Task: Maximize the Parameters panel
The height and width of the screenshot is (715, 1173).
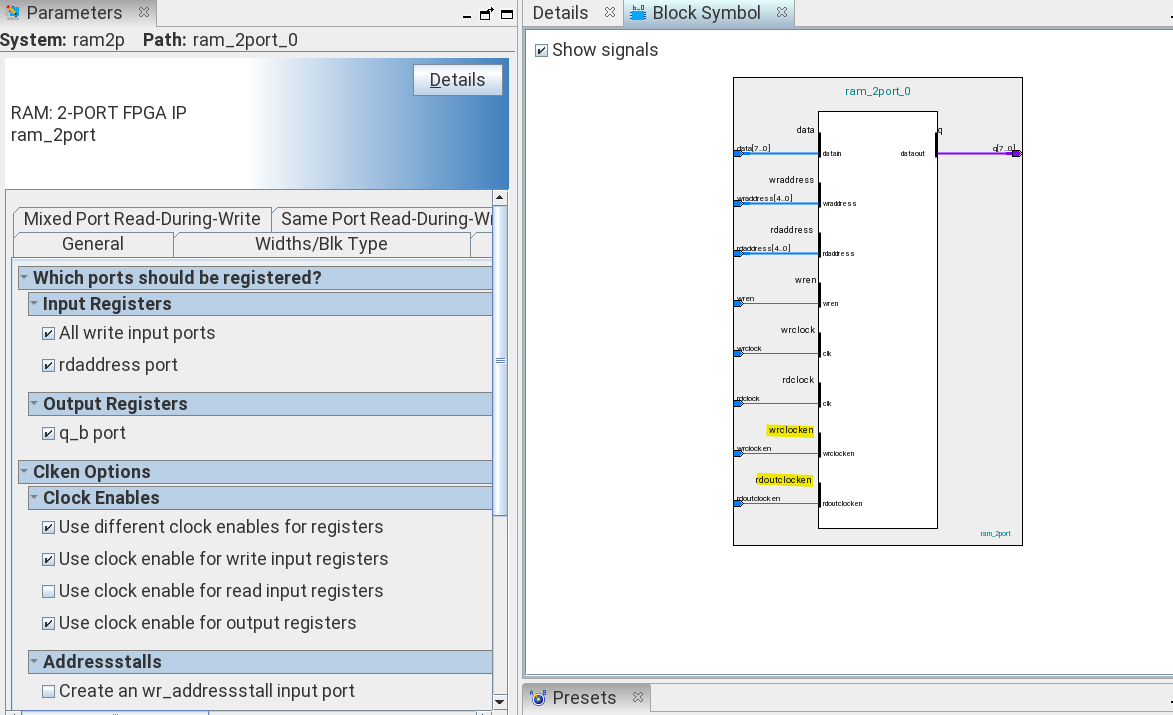Action: coord(507,14)
